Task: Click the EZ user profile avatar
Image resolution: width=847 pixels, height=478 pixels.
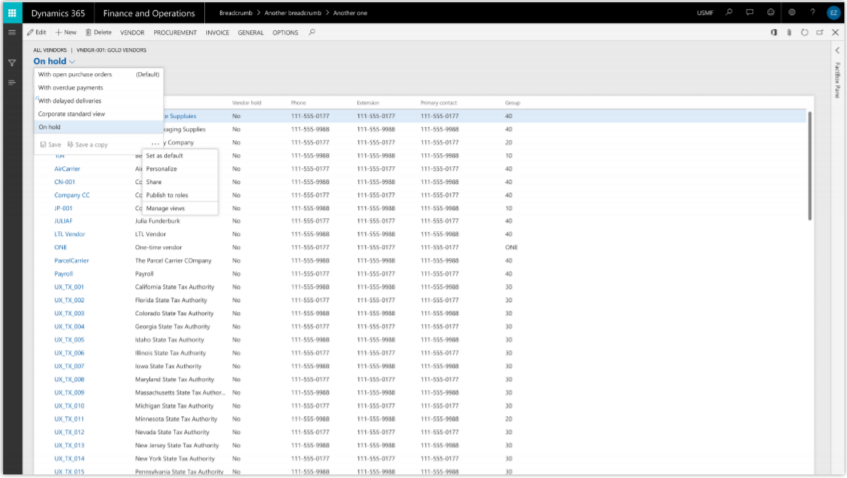Action: 833,12
